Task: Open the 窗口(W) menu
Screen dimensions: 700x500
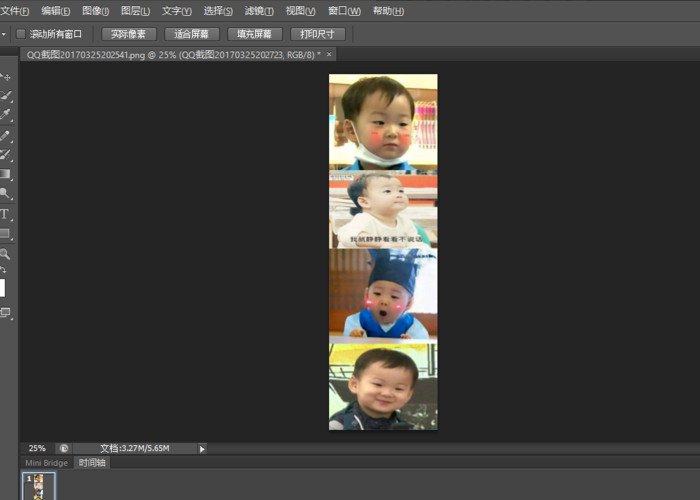Action: pos(344,11)
